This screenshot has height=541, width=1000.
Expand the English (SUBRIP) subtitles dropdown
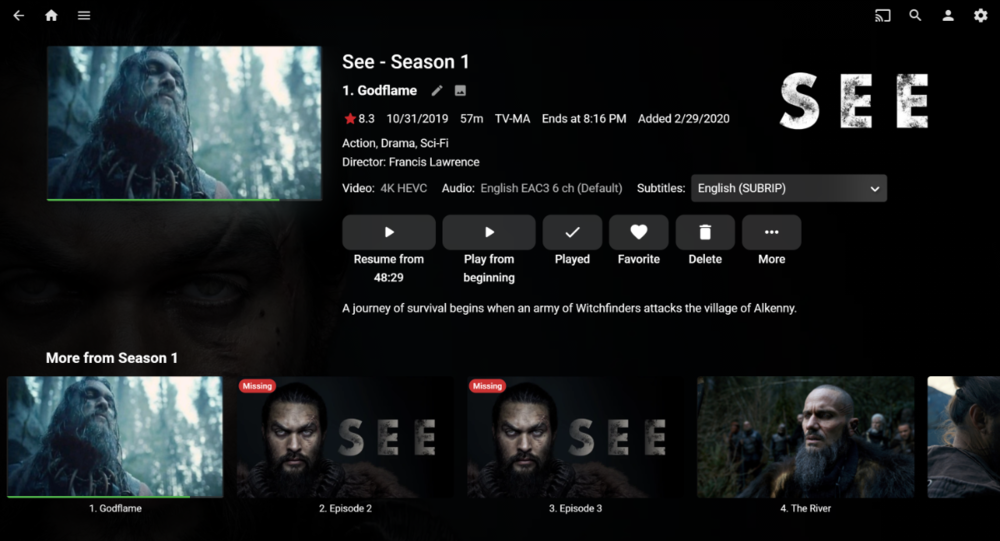[x=789, y=188]
